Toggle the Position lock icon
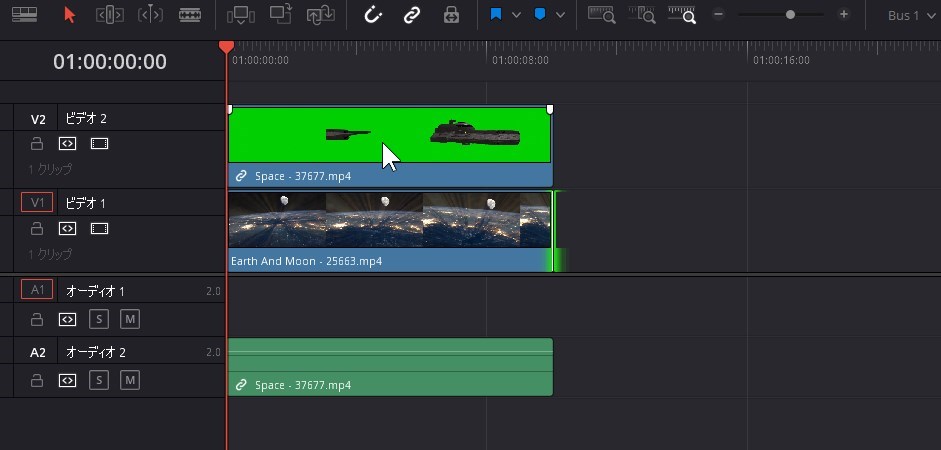The height and width of the screenshot is (450, 941). pos(451,15)
